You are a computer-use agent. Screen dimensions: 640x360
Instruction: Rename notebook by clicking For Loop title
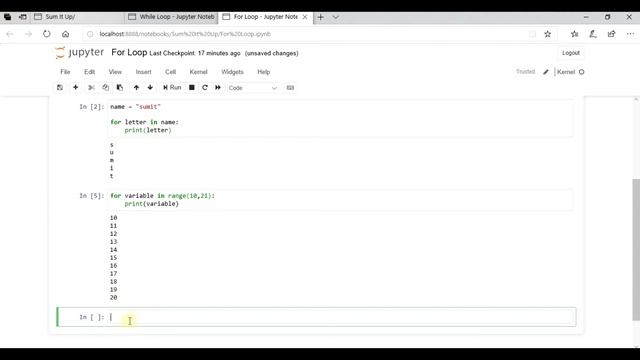tap(129, 52)
